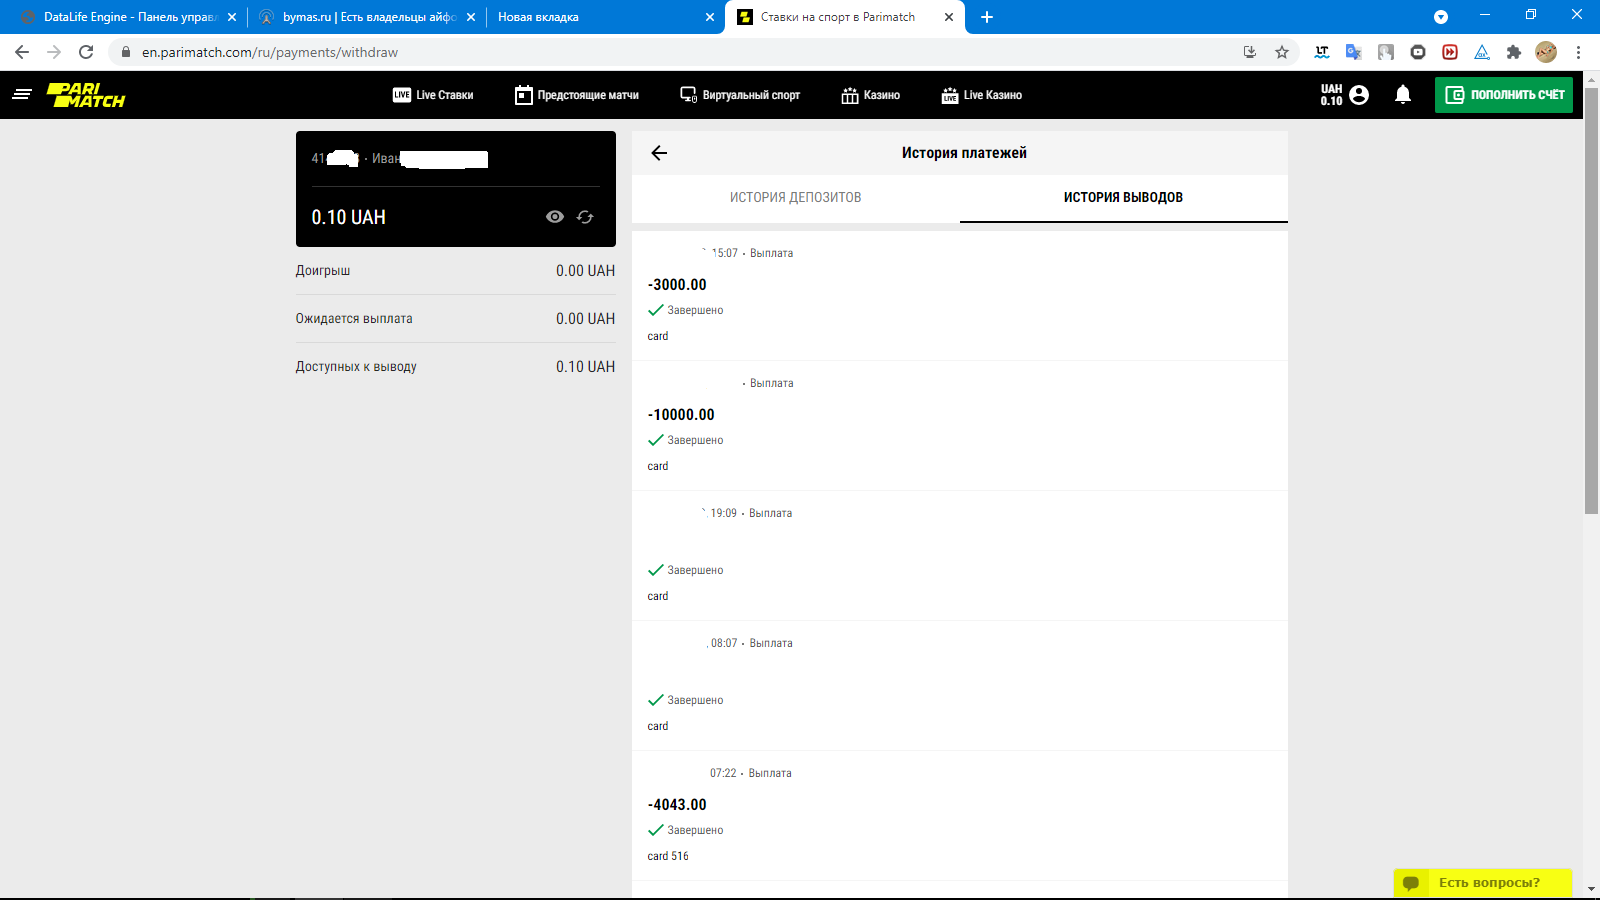Go back using the payment history arrow
The image size is (1600, 900).
[x=659, y=153]
